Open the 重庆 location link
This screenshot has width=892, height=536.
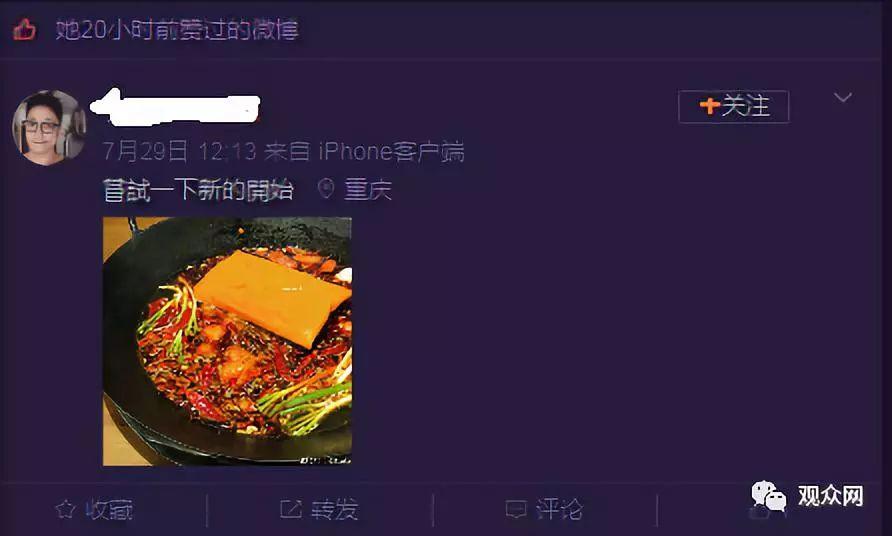[x=368, y=189]
